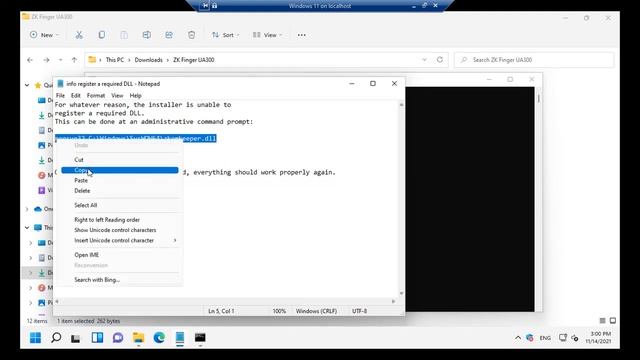Collapse the This PC tree node

pyautogui.click(x=27, y=227)
